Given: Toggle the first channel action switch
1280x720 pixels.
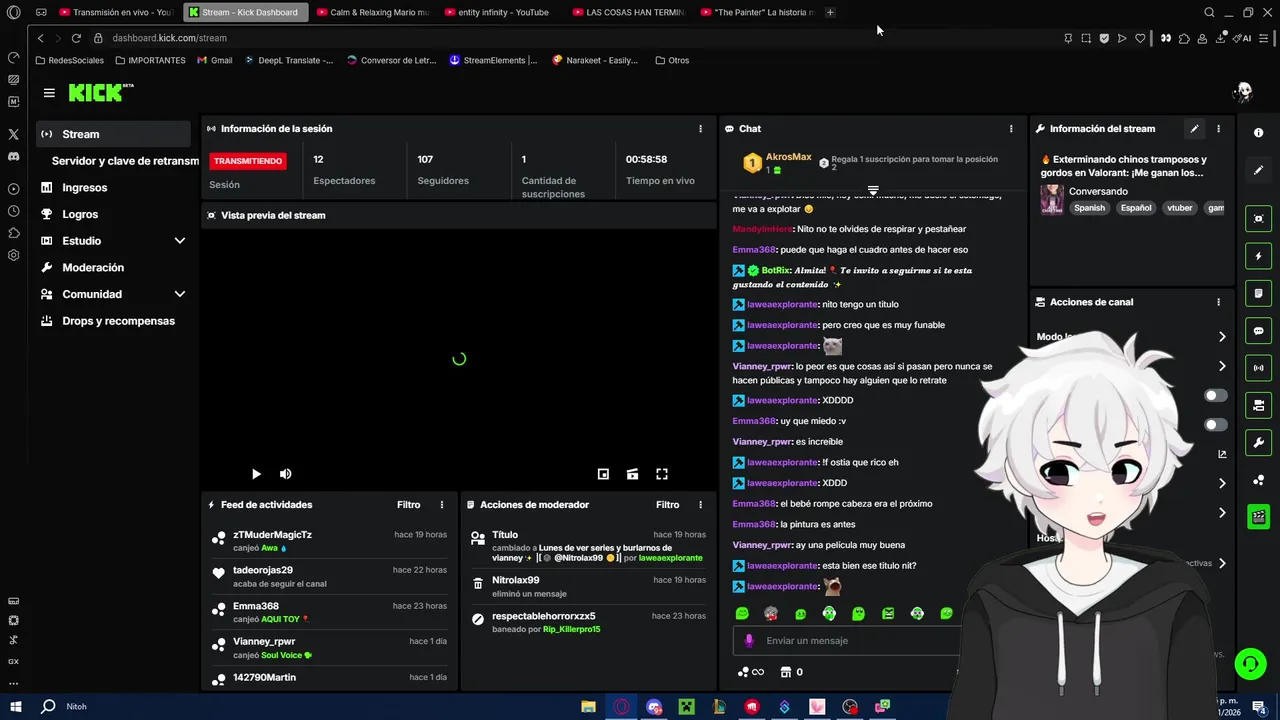Looking at the screenshot, I should tap(1216, 396).
